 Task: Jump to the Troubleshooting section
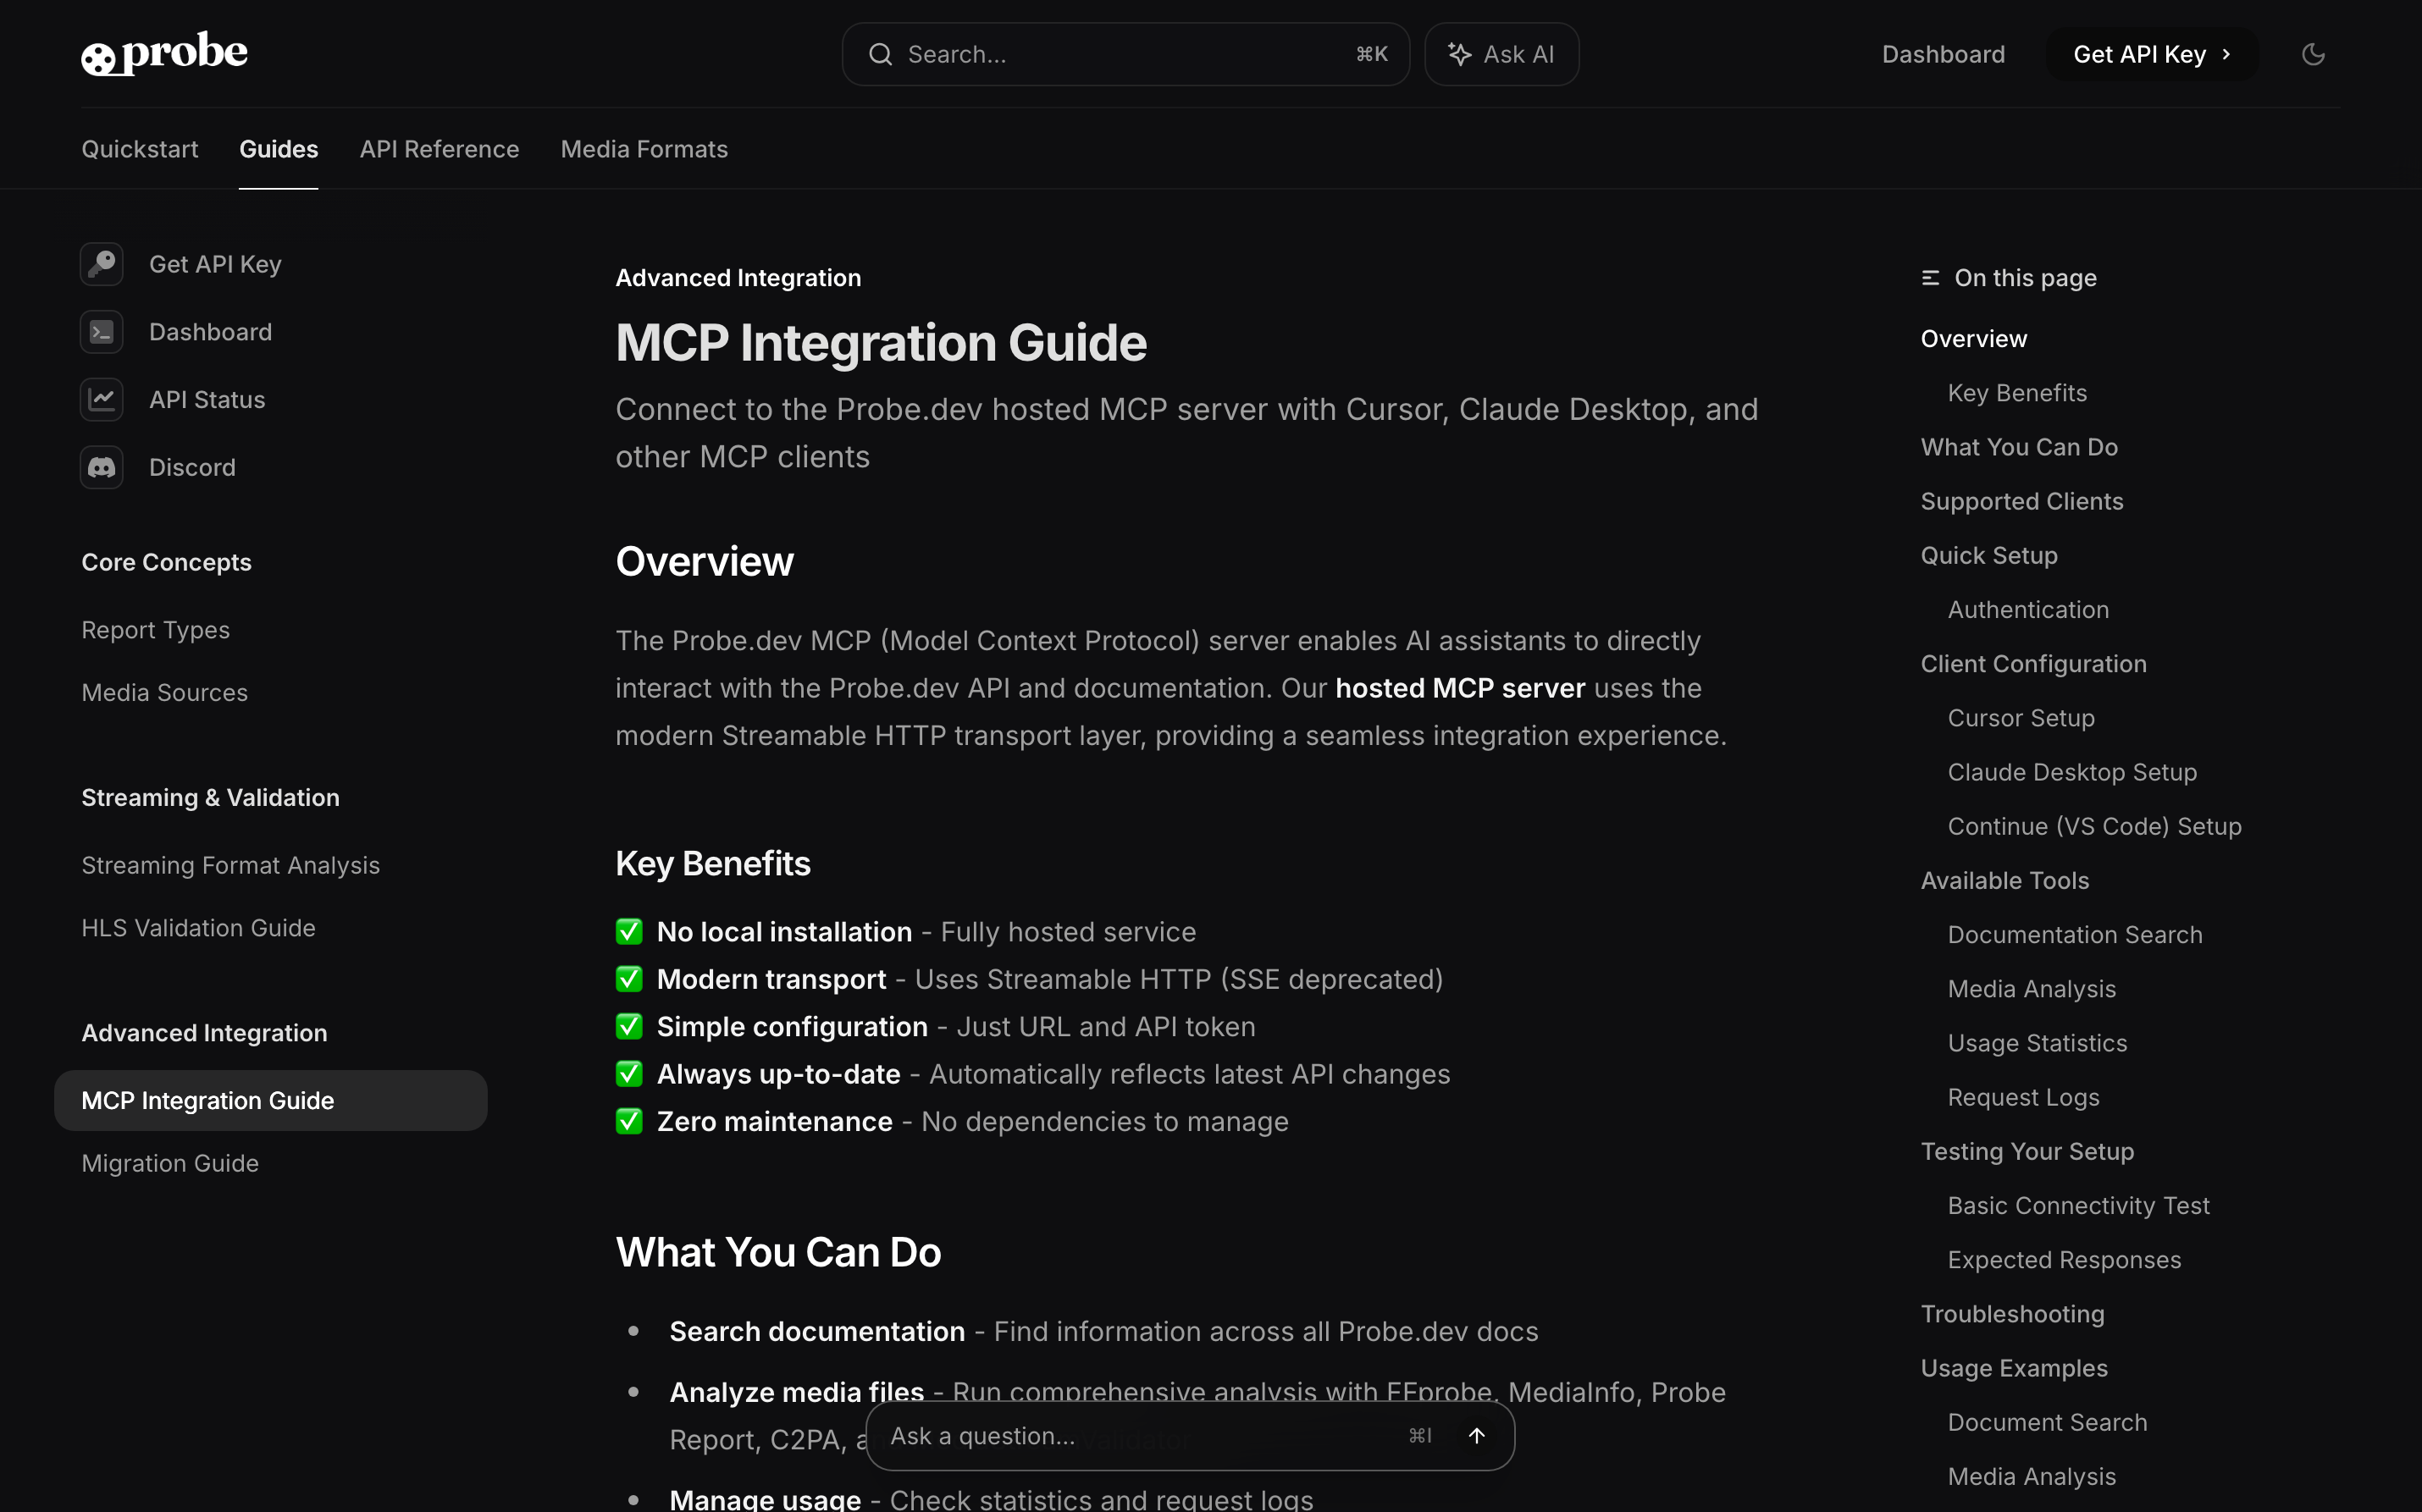(2012, 1314)
